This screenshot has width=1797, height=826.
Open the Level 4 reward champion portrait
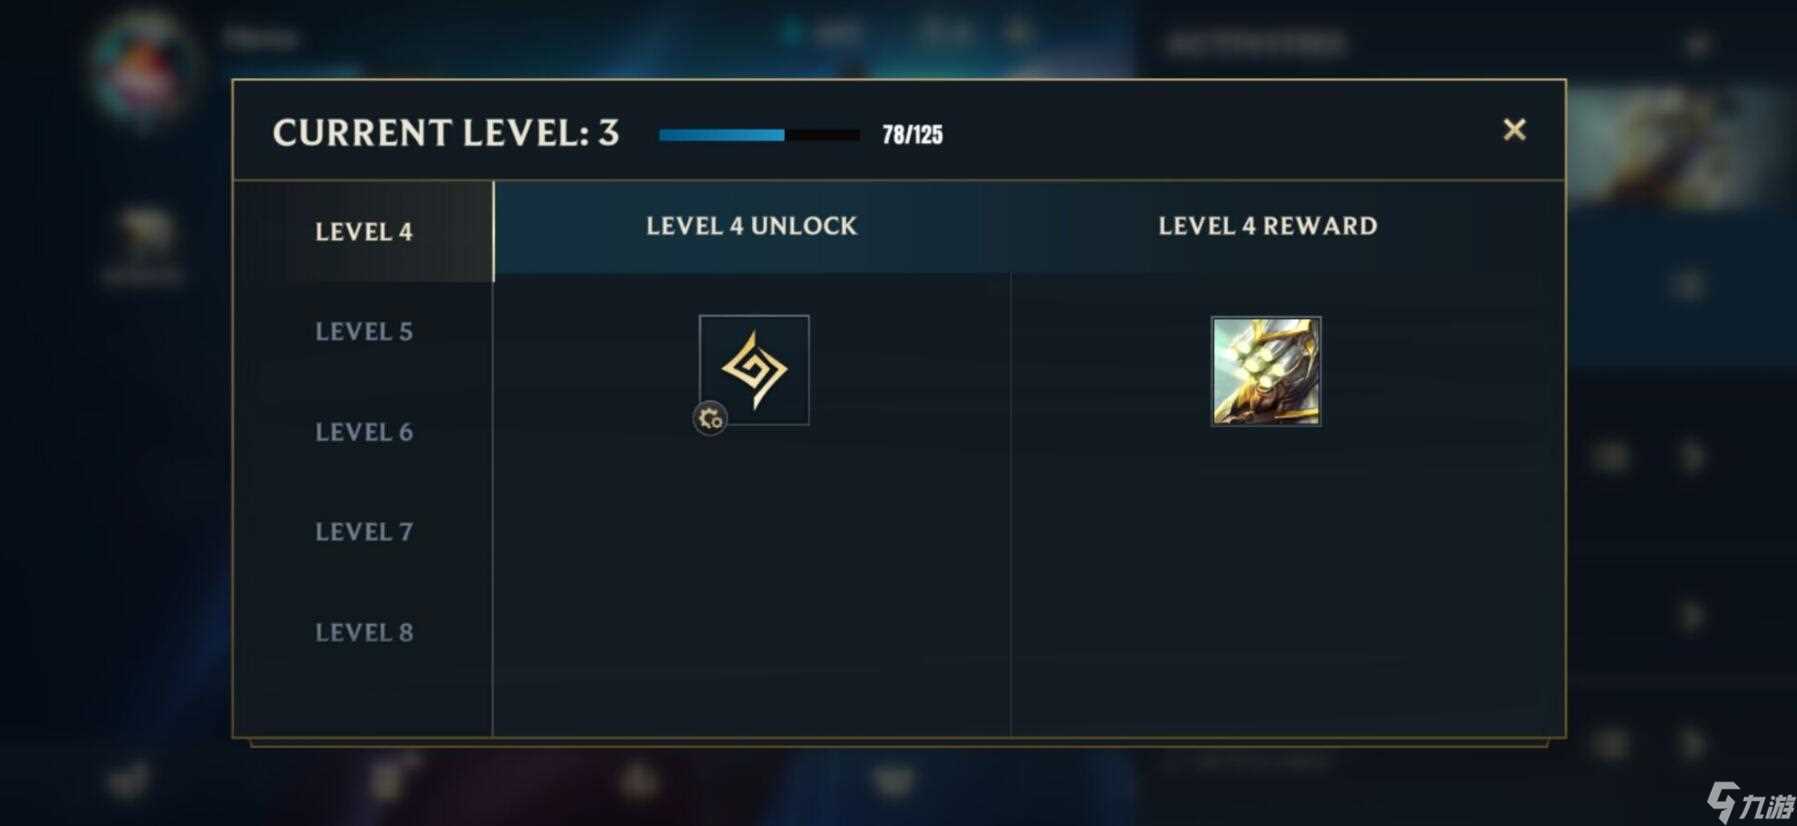tap(1266, 371)
